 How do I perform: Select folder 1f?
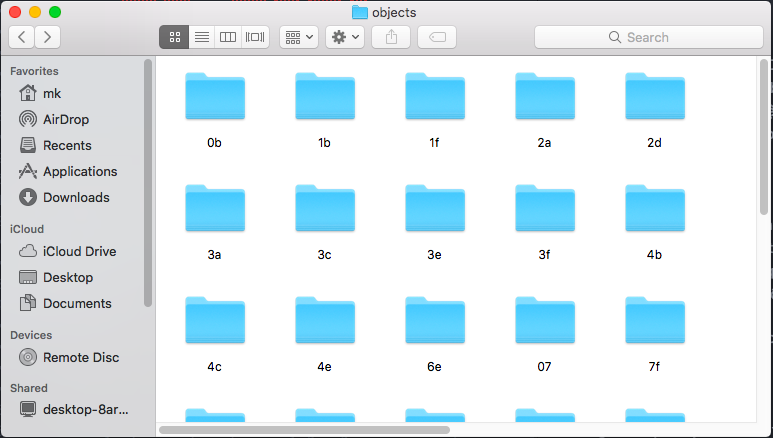point(435,97)
